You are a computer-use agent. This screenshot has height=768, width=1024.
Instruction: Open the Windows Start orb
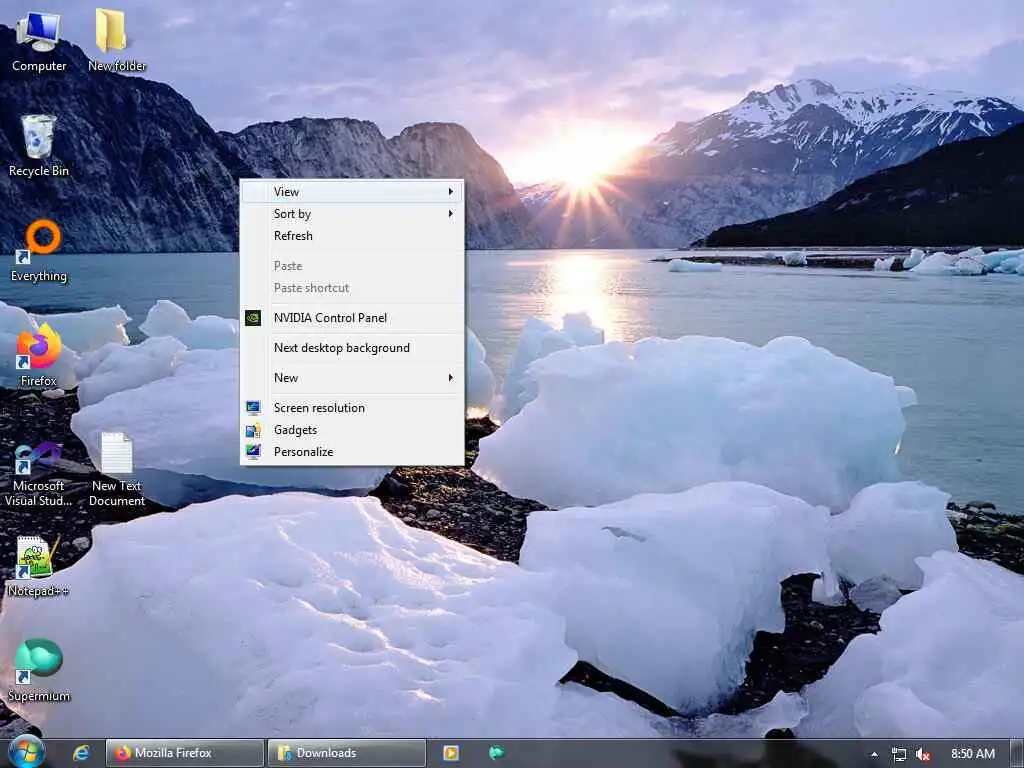(26, 752)
